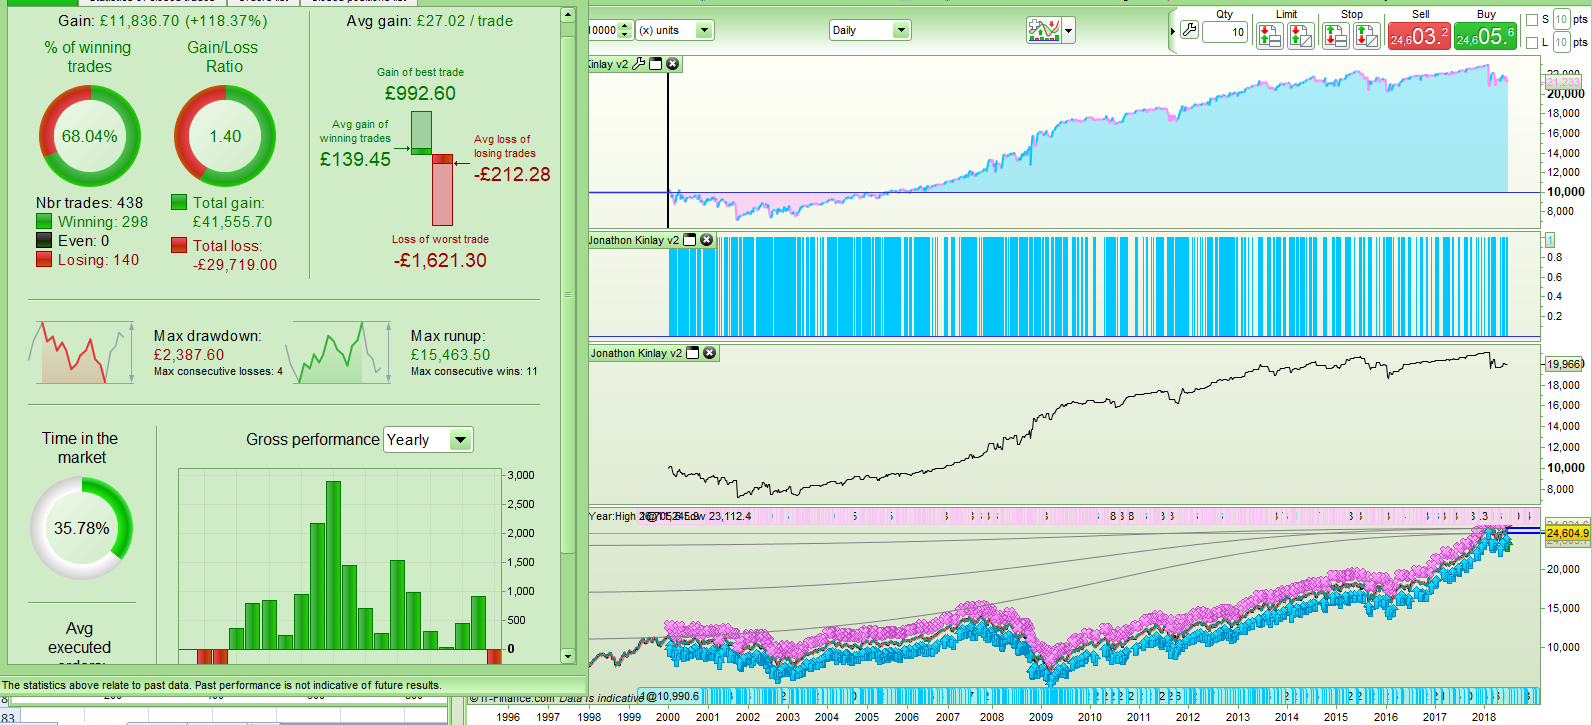Click the second Limit order icon
This screenshot has width=1592, height=725.
1301,36
